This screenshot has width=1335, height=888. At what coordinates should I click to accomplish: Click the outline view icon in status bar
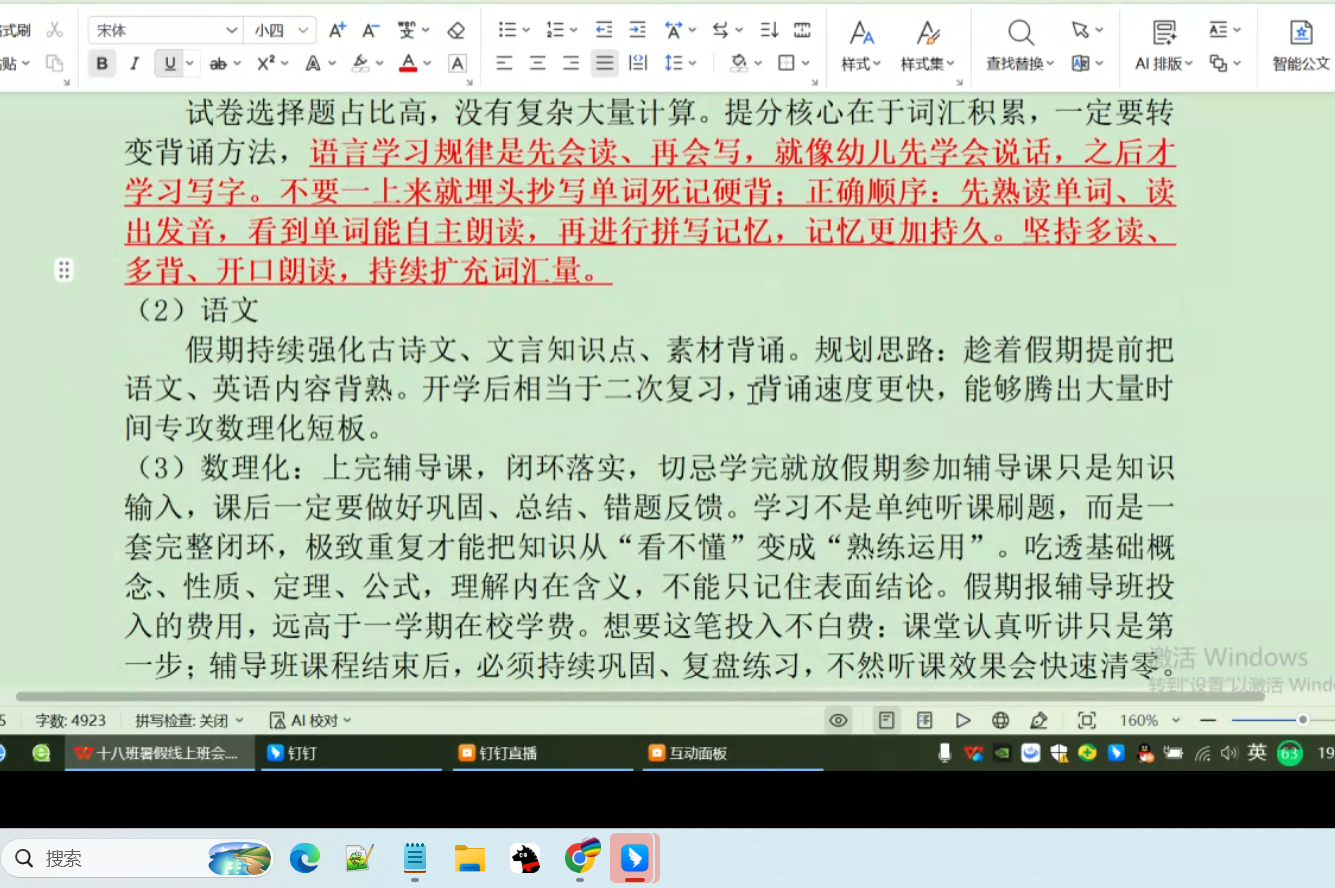pos(925,720)
